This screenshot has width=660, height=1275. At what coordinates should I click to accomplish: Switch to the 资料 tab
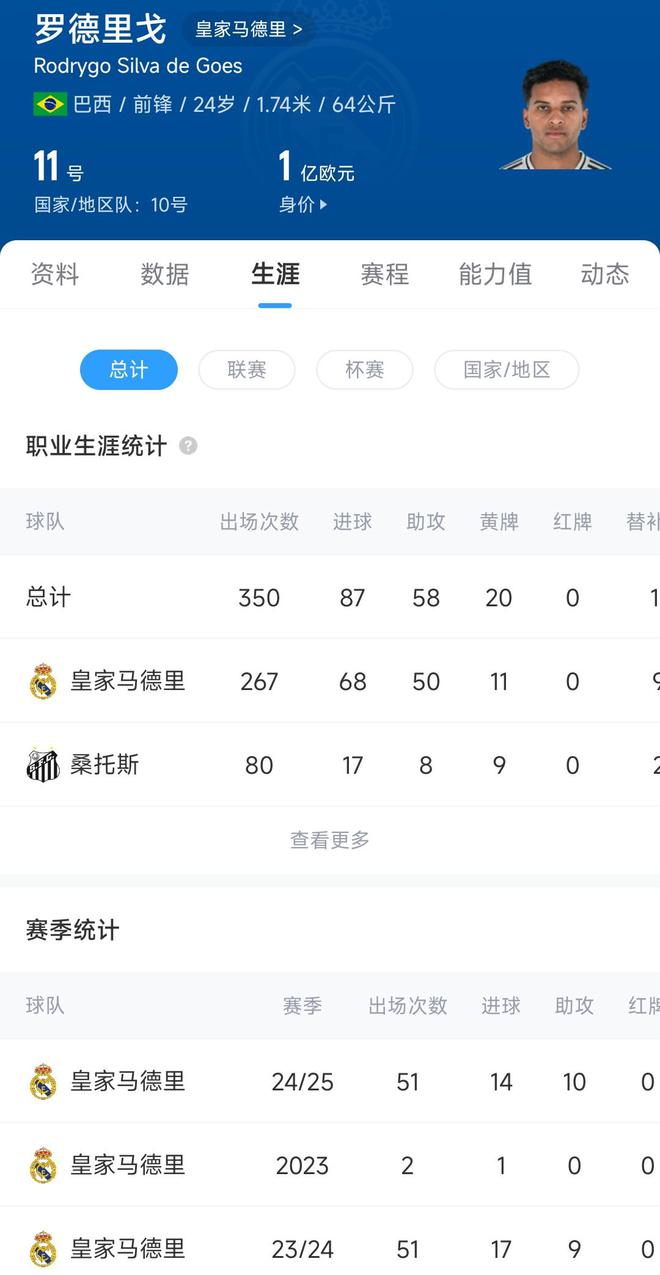click(55, 274)
